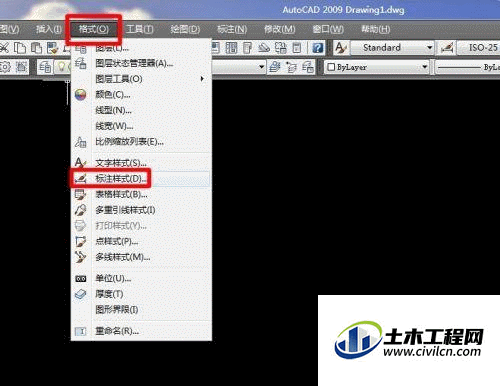Screen dimensions: 500x386
Task: Select the Match Properties paintbrush icon
Action: (52, 48)
